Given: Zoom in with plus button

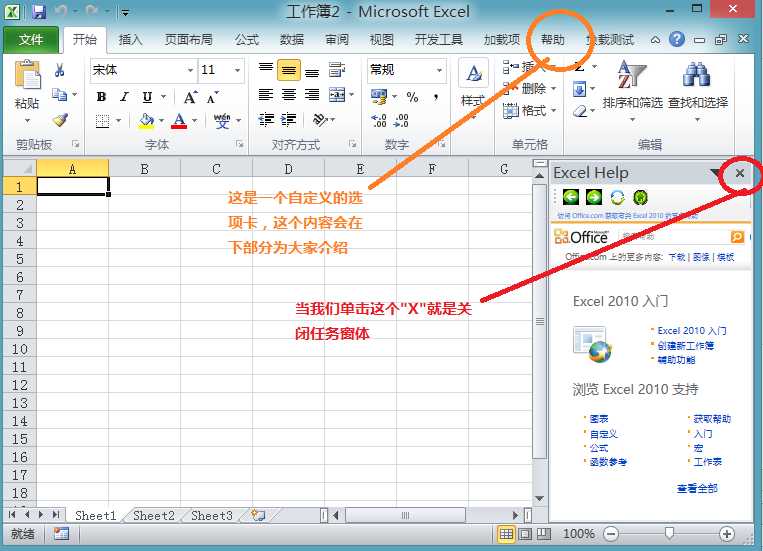Looking at the screenshot, I should (727, 534).
